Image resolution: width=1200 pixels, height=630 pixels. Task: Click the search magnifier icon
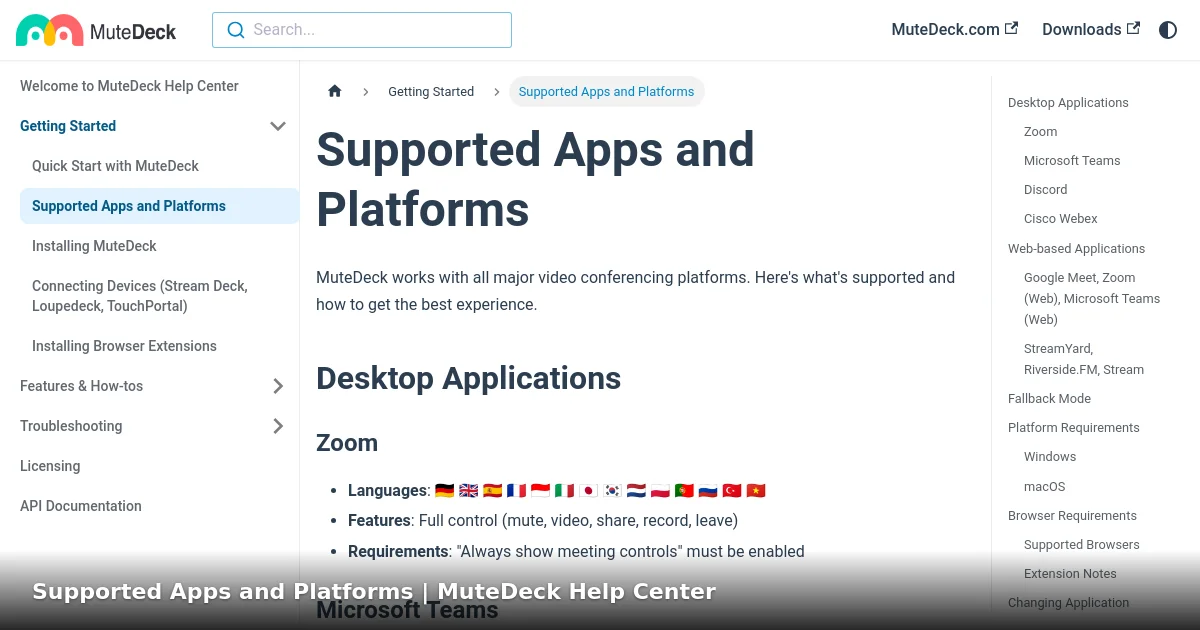[x=236, y=30]
